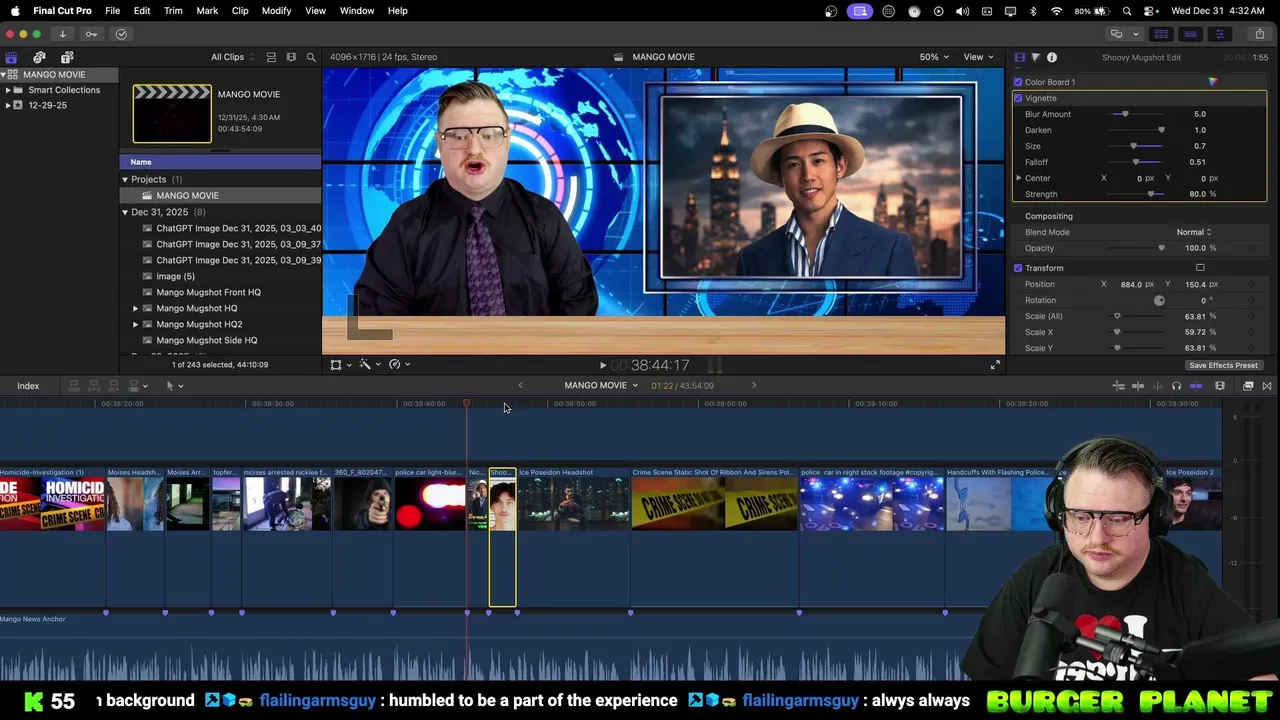Image resolution: width=1280 pixels, height=720 pixels.
Task: Click the Import Media arrow button
Action: click(62, 34)
